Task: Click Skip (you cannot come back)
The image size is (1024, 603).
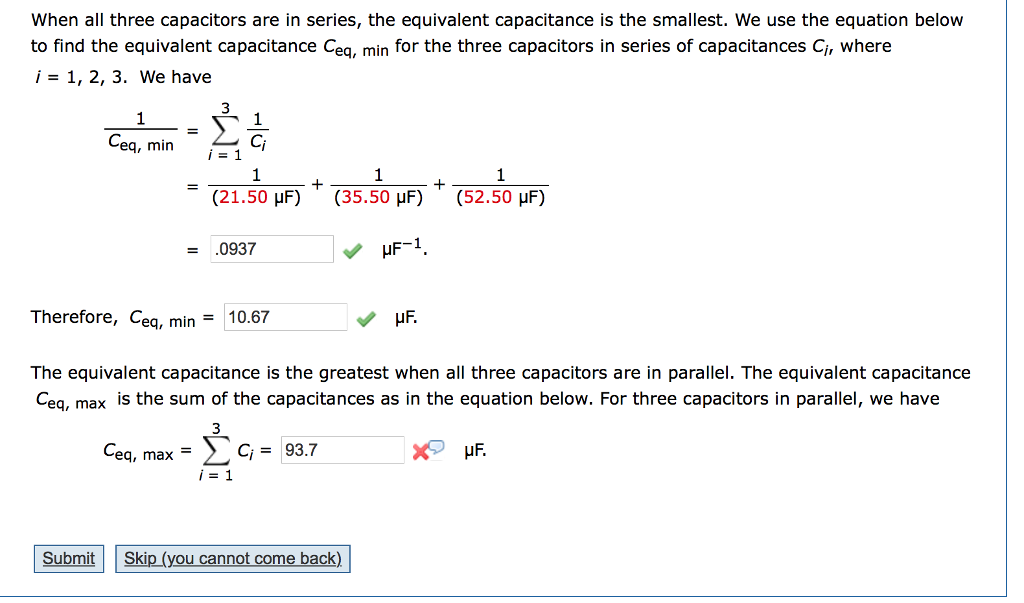Action: click(233, 558)
